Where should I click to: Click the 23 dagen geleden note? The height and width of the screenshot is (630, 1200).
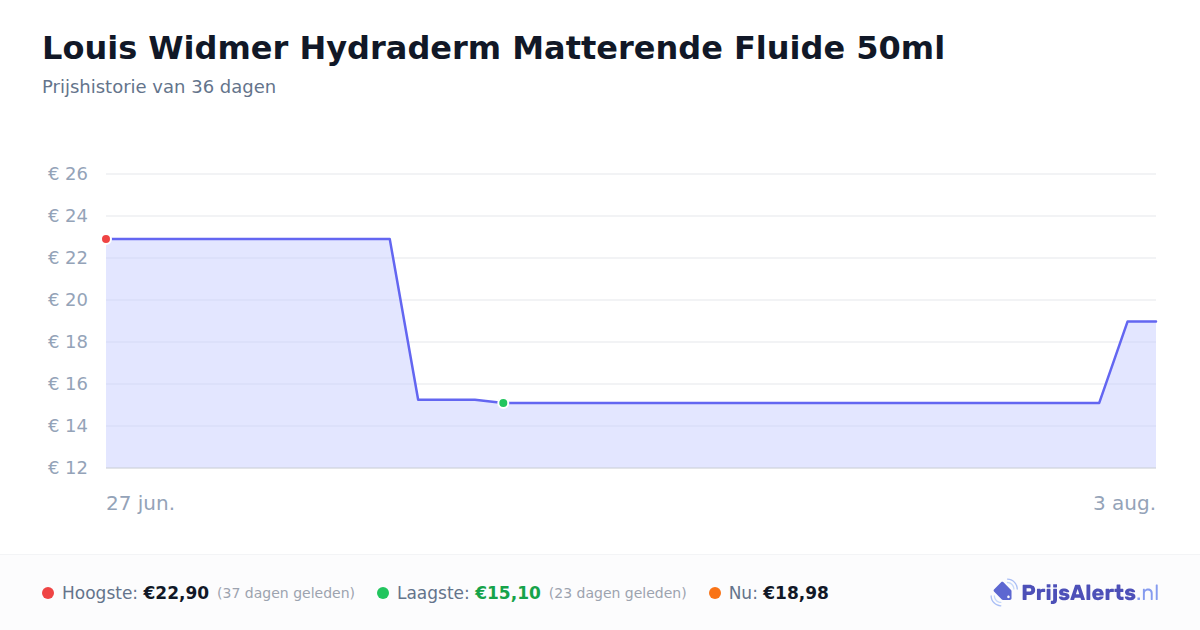click(x=618, y=593)
